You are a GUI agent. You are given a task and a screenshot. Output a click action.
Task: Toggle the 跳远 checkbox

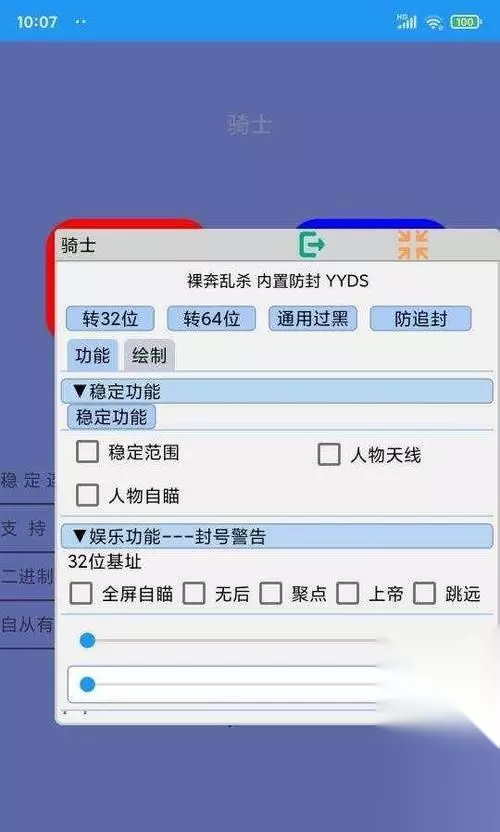click(x=425, y=593)
